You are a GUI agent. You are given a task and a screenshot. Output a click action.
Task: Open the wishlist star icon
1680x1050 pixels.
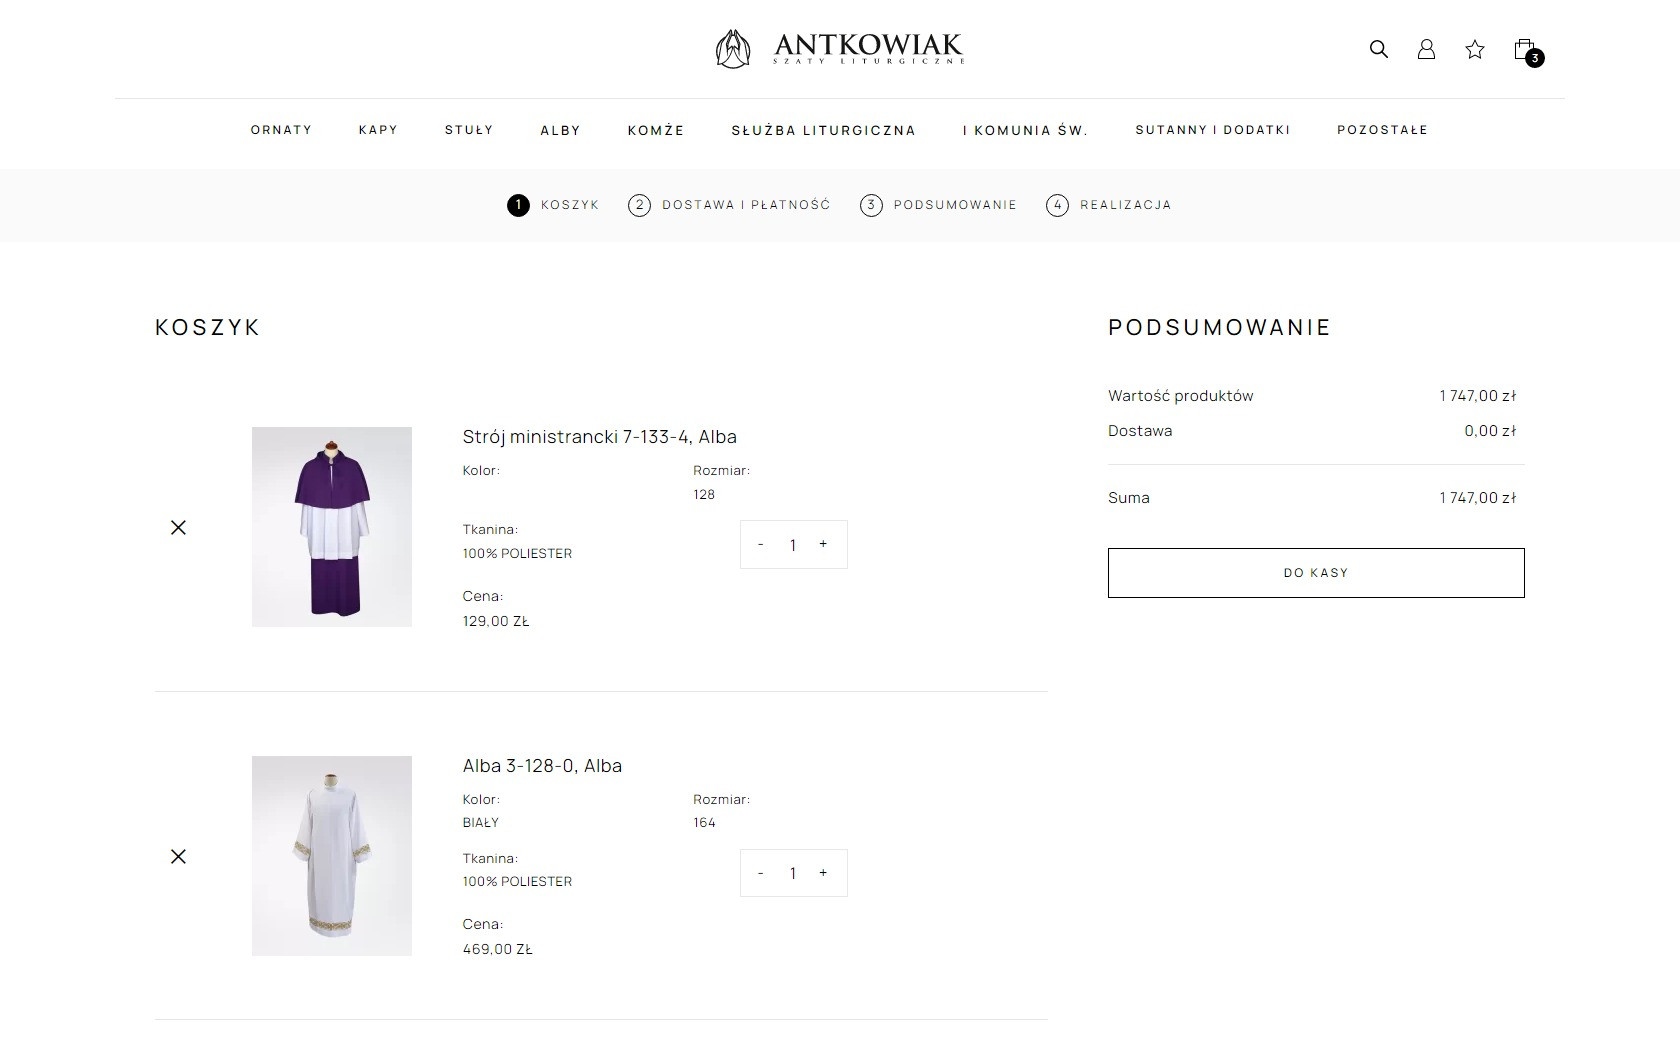1474,49
